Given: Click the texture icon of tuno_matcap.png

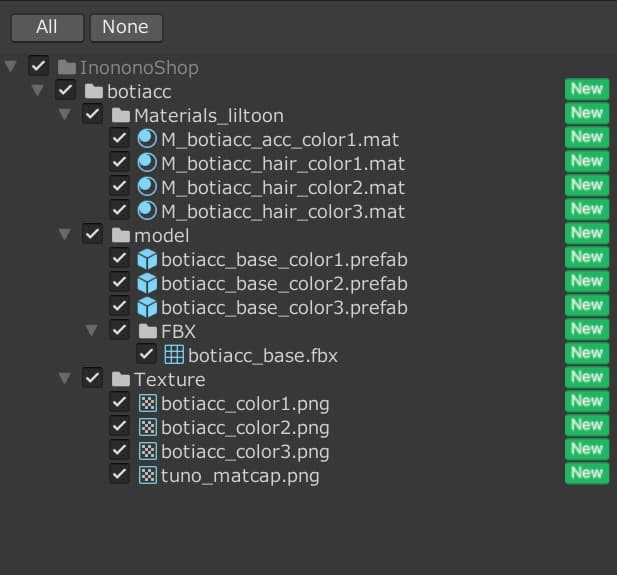Looking at the screenshot, I should point(147,475).
